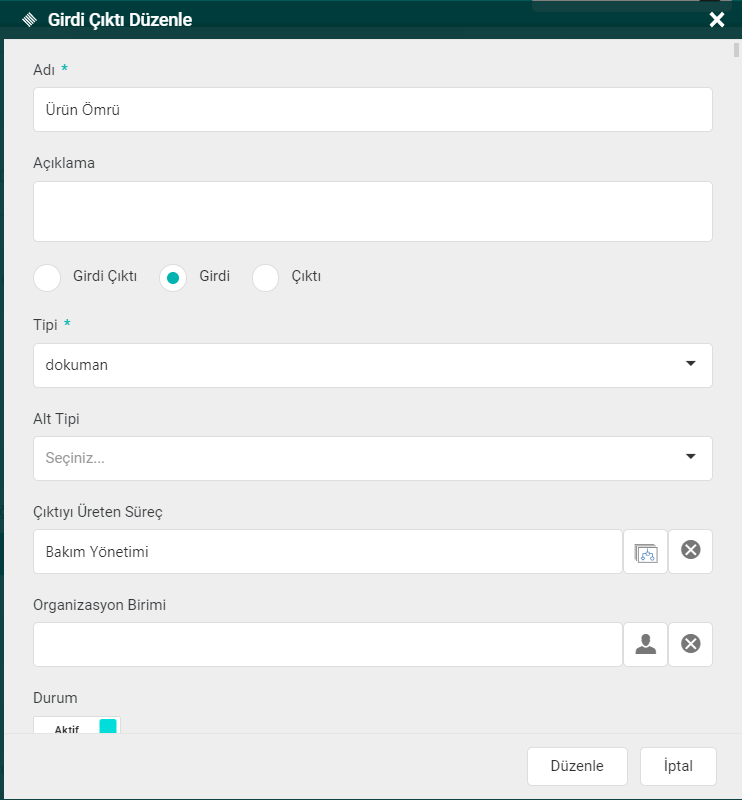The height and width of the screenshot is (800, 742).
Task: Clear the Organizasyon Birimi field
Action: tap(690, 645)
